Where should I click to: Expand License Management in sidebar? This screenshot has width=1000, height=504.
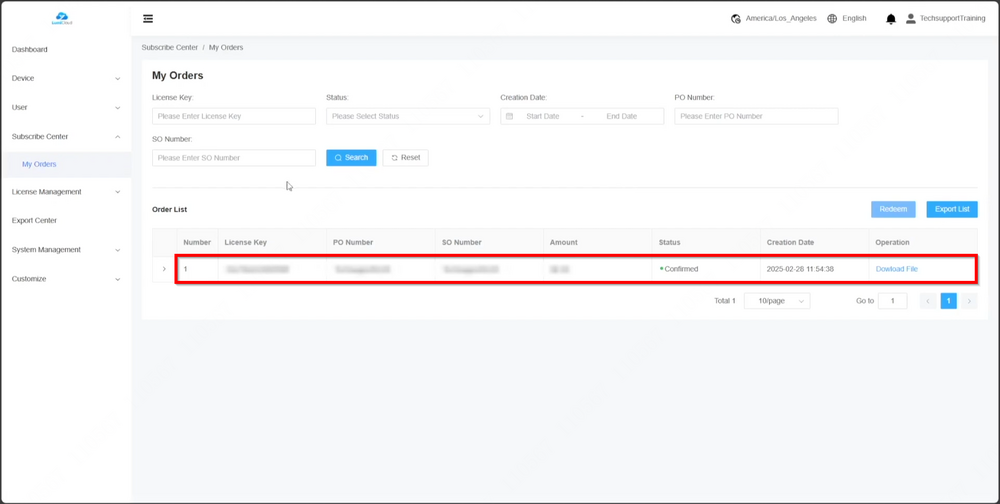click(65, 192)
